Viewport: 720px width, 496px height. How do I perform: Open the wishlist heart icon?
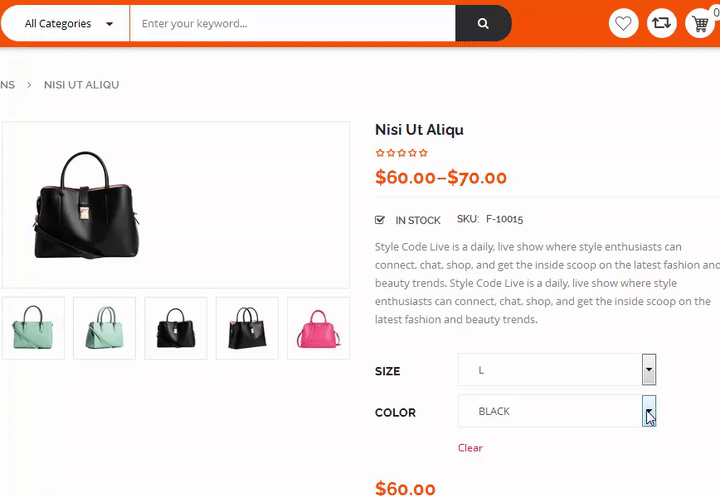pyautogui.click(x=624, y=23)
